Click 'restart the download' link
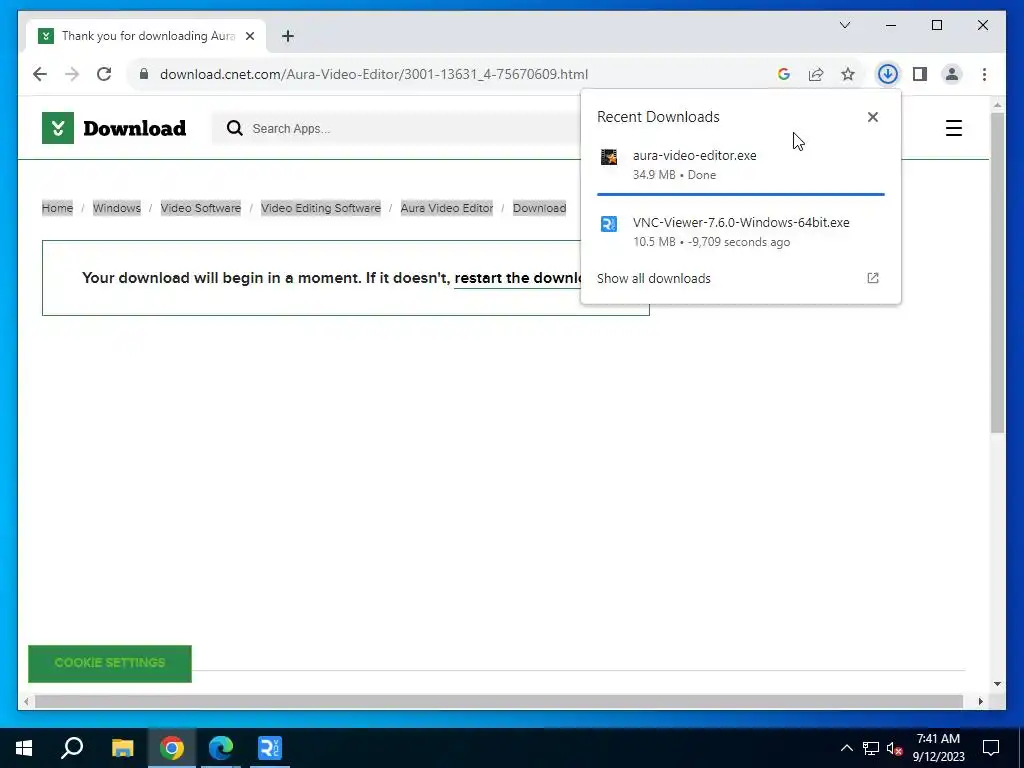Screen dimensions: 1024x768 click(x=517, y=278)
